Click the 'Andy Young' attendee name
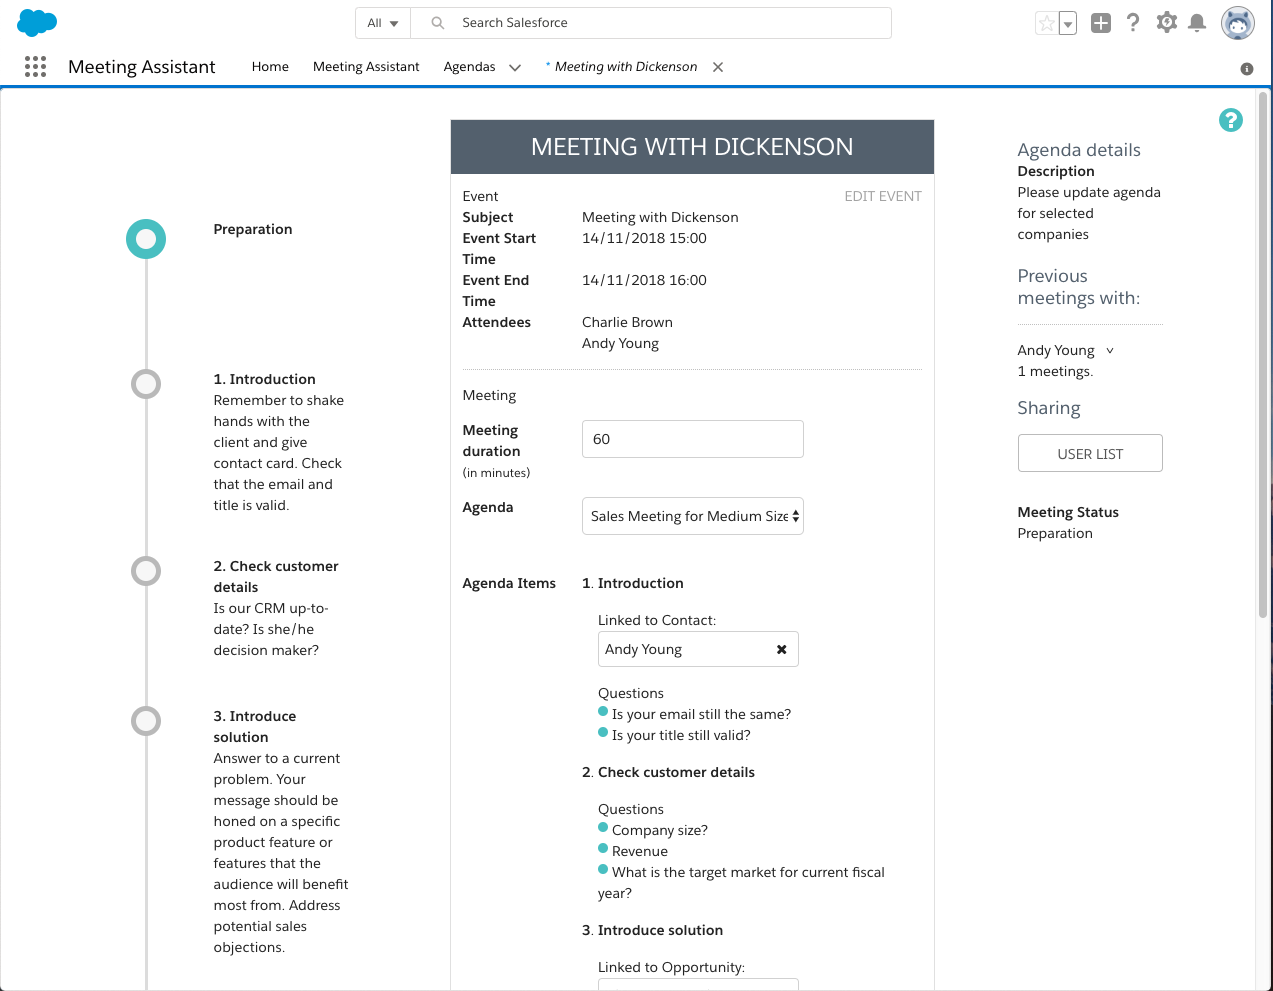The width and height of the screenshot is (1273, 991). [620, 343]
